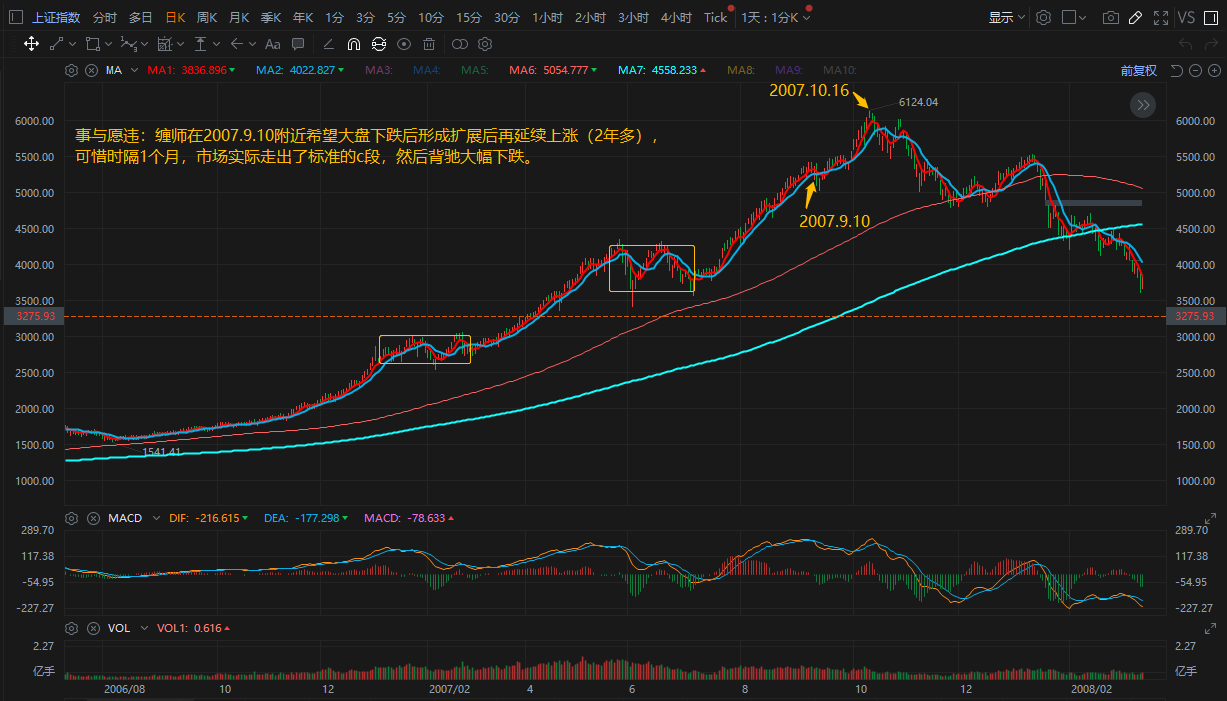1227x701 pixels.
Task: Take a chart screenshot with camera icon
Action: (x=1110, y=18)
